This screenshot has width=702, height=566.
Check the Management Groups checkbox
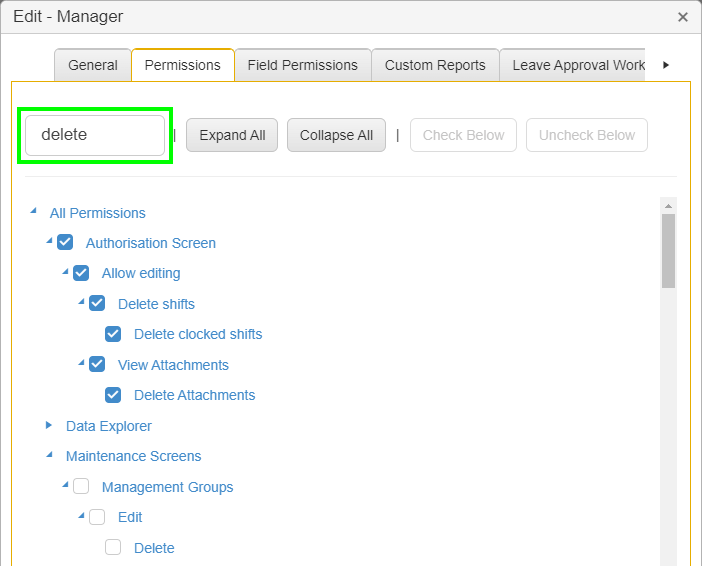(81, 486)
